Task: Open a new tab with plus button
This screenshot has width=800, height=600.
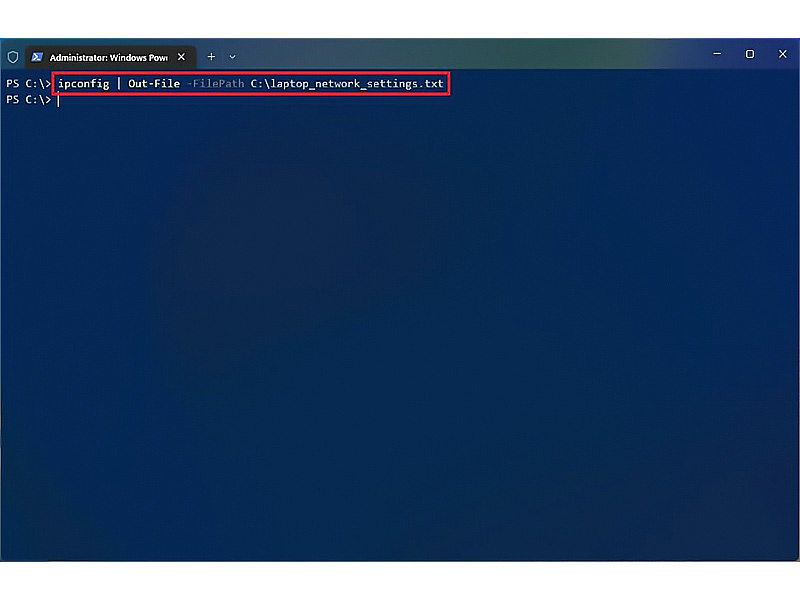Action: pyautogui.click(x=211, y=57)
